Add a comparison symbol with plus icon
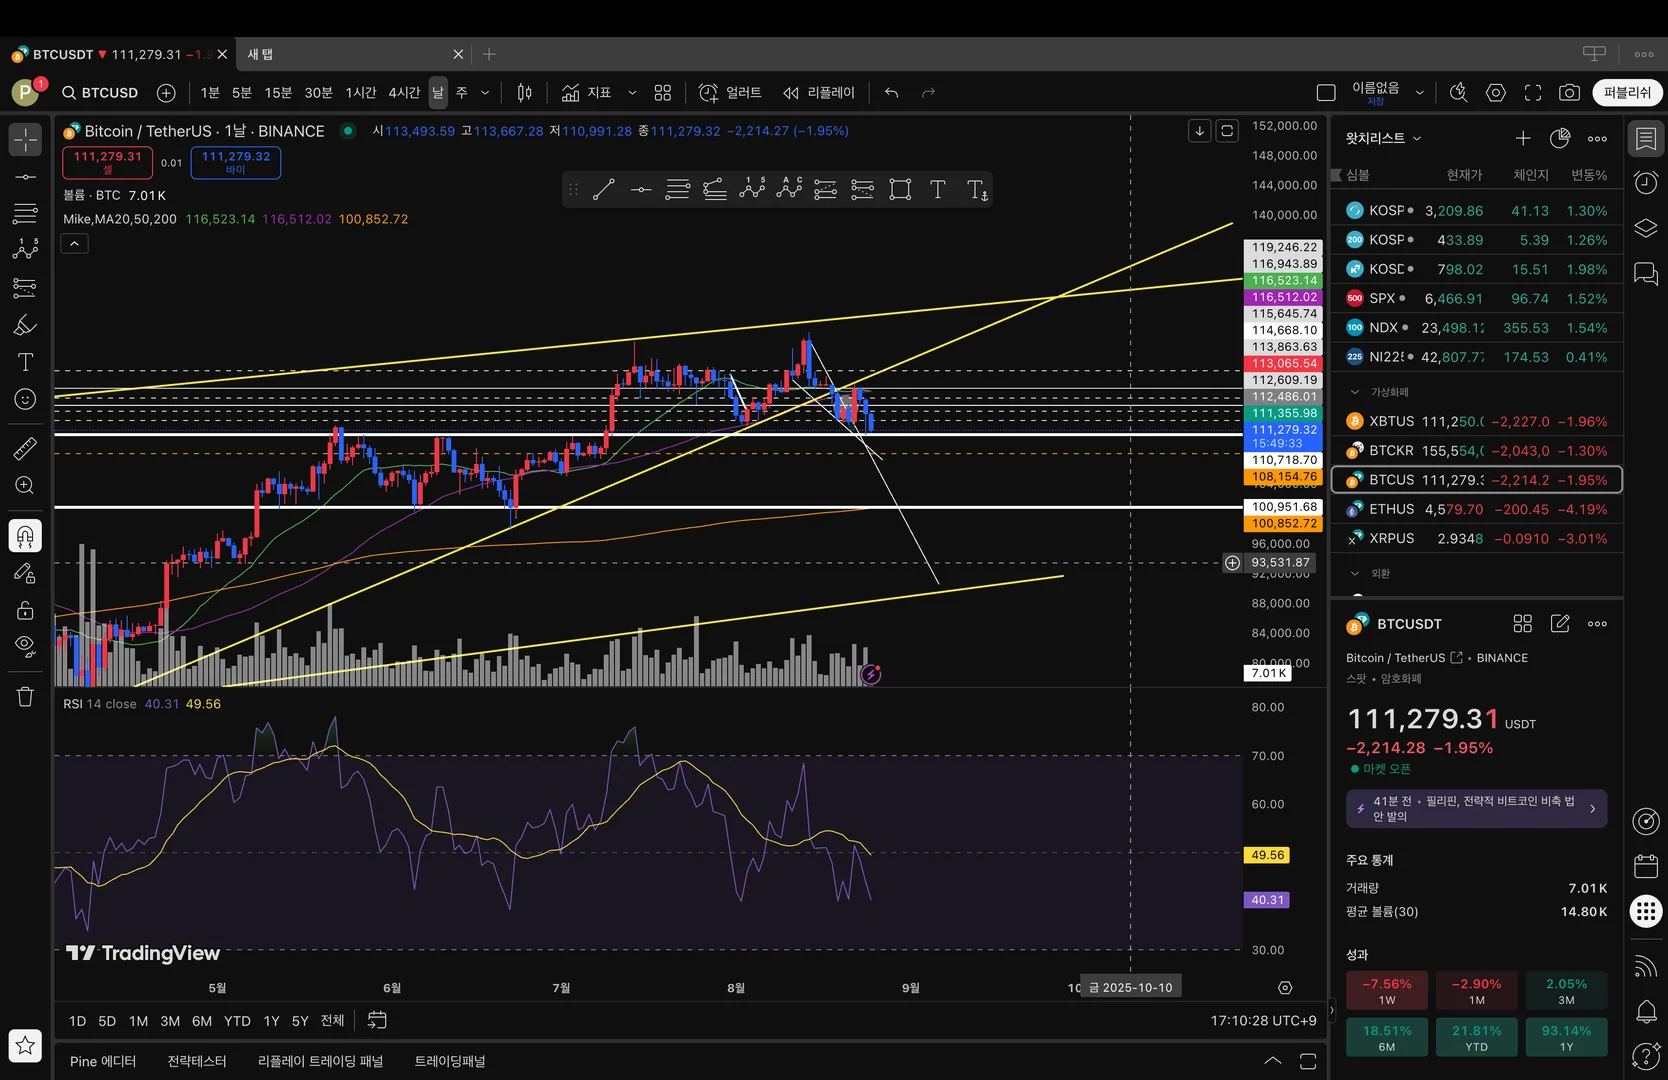 [166, 93]
